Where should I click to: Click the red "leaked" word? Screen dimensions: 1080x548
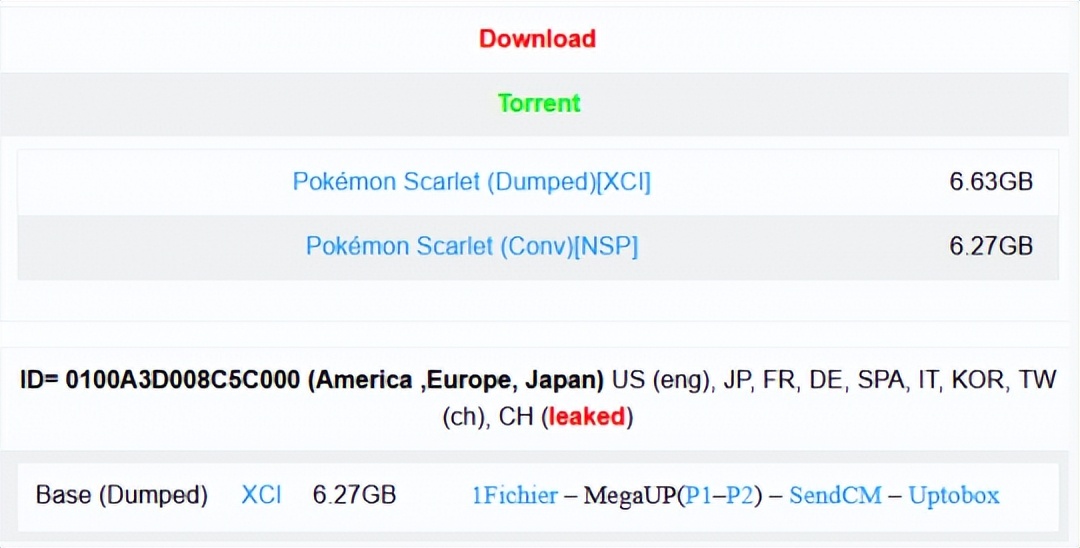coord(587,416)
